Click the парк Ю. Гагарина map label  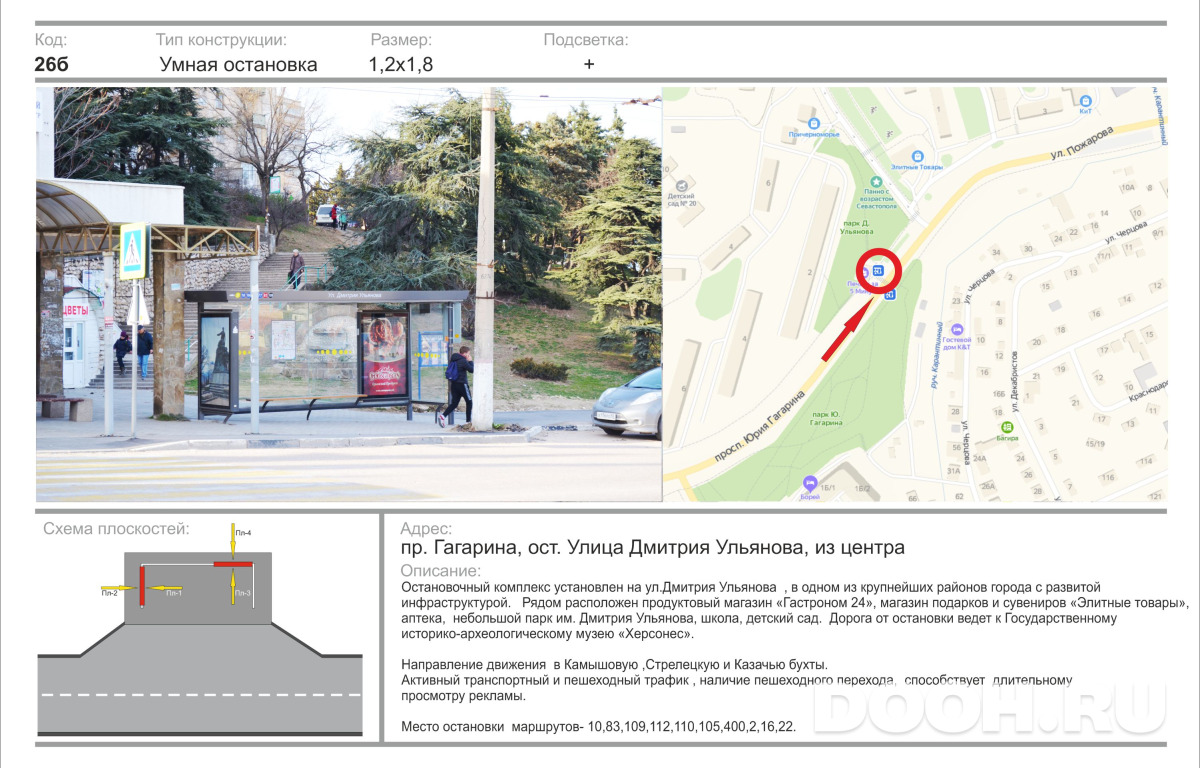826,418
